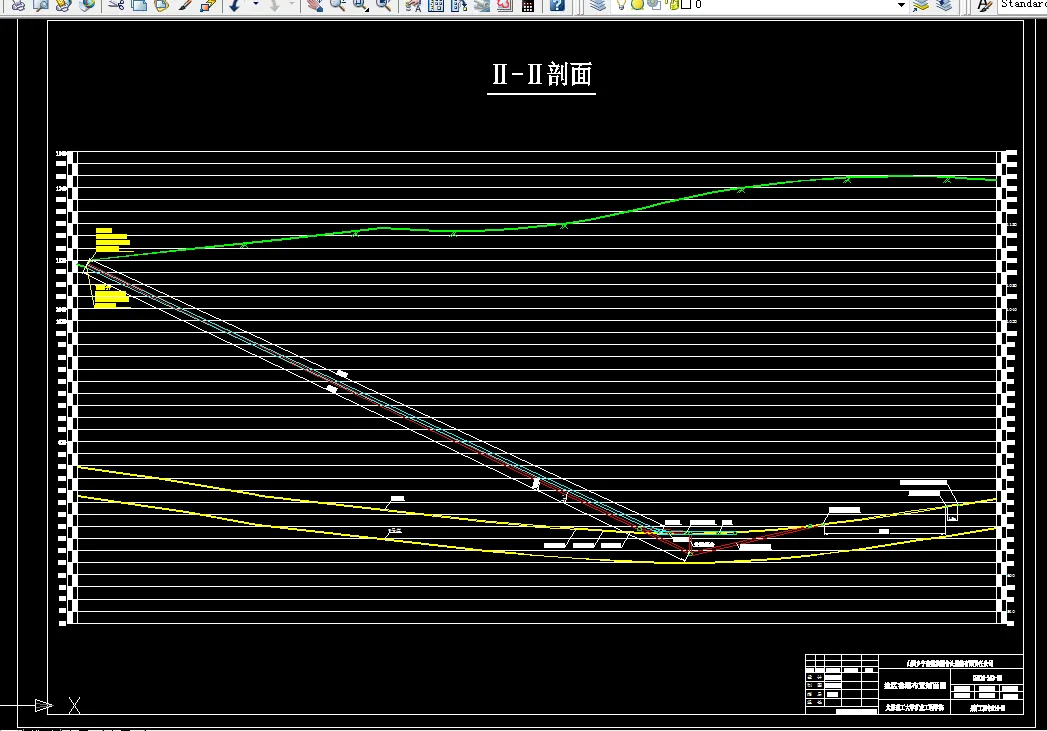
Task: Open Layer Properties Manager
Action: [x=598, y=5]
